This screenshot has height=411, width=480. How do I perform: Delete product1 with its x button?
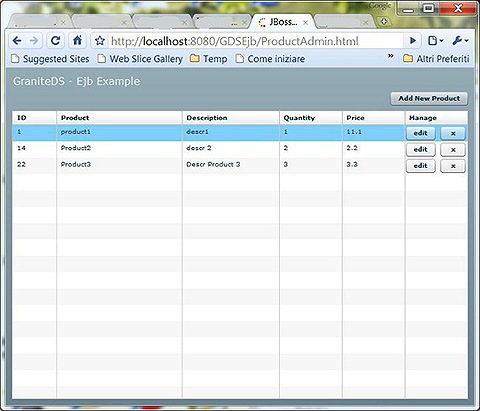pos(453,133)
